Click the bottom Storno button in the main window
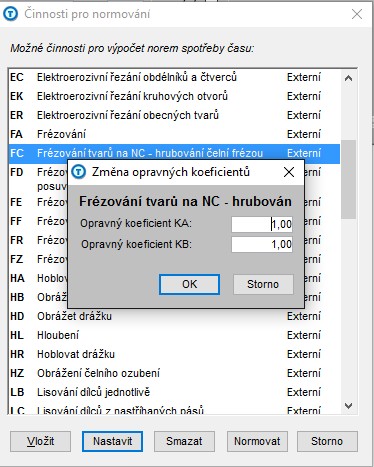This screenshot has height=467, width=374. 327,441
